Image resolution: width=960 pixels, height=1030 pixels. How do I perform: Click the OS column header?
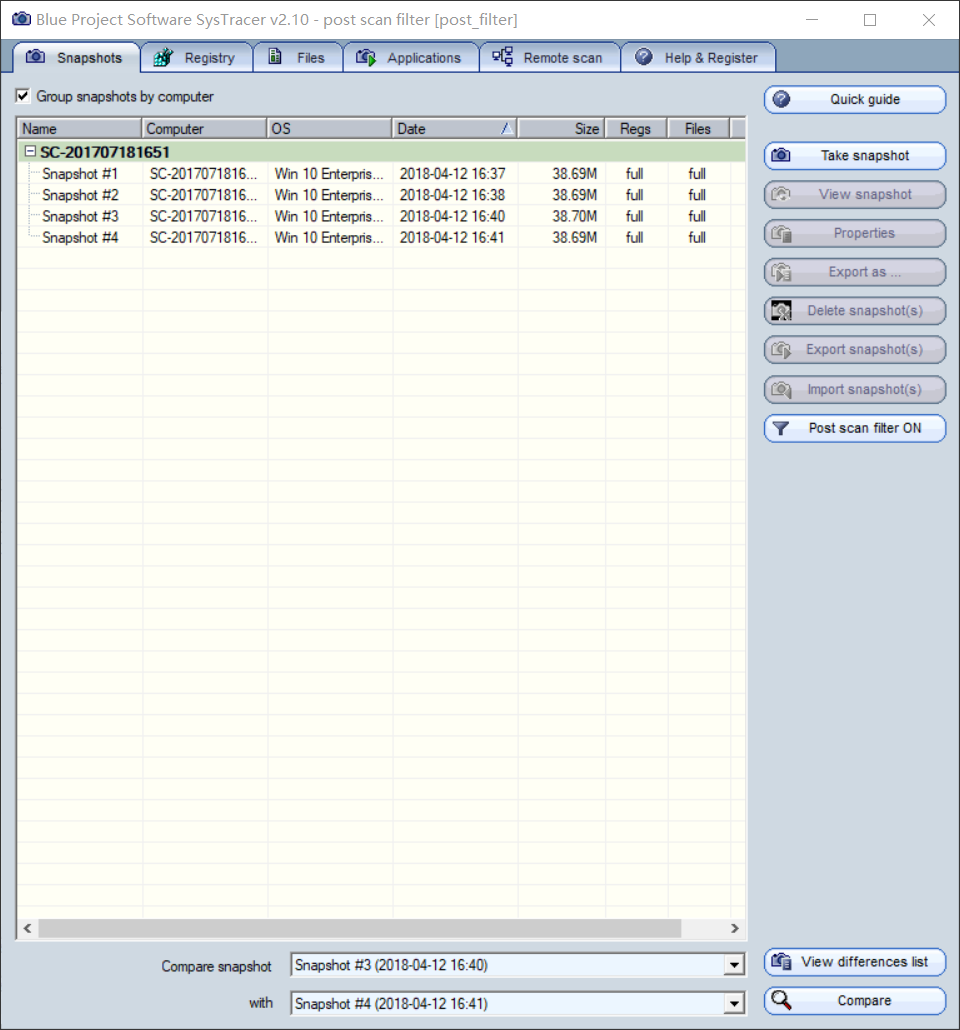pyautogui.click(x=329, y=128)
